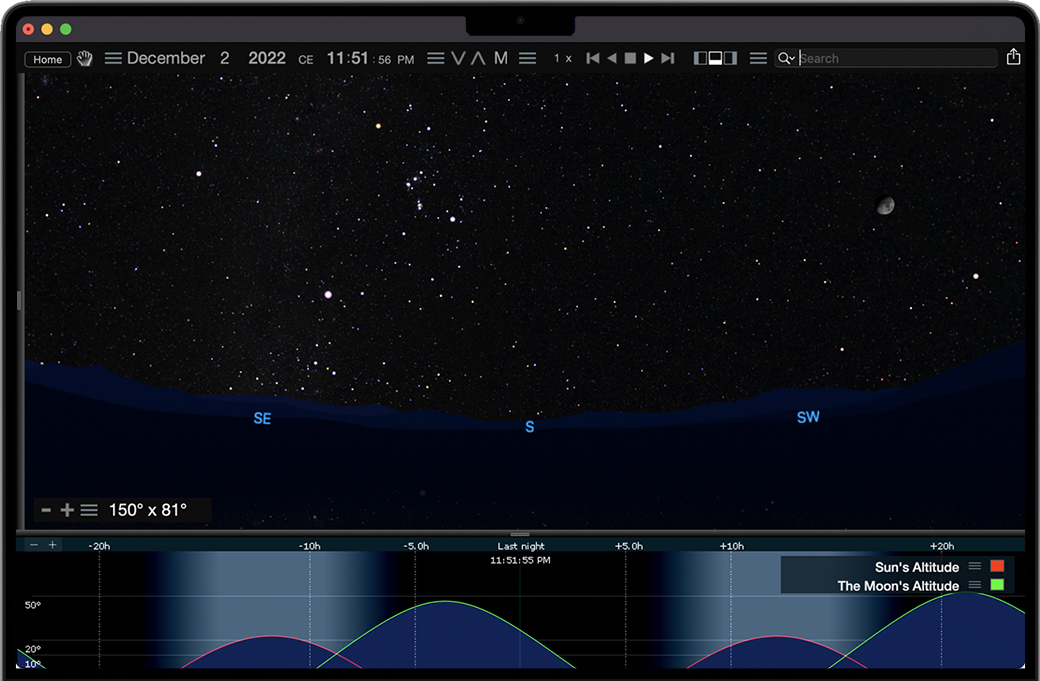Open The Moon's Altitude options menu
This screenshot has width=1040, height=681.
coord(974,585)
